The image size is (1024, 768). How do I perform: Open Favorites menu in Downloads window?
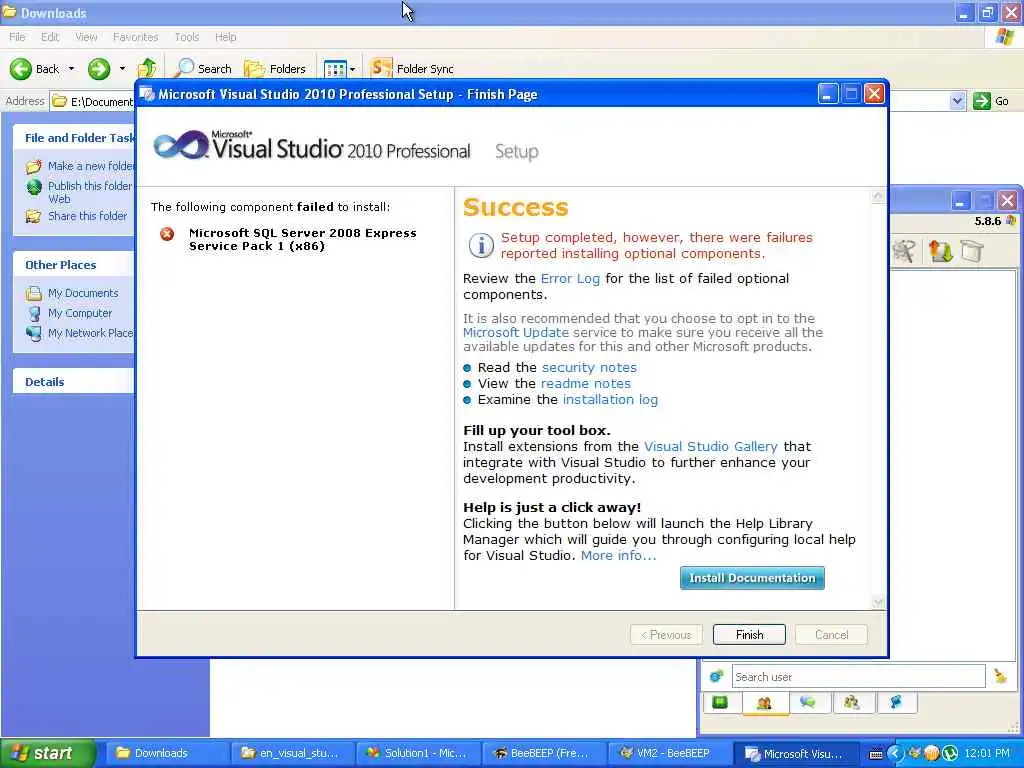(135, 37)
